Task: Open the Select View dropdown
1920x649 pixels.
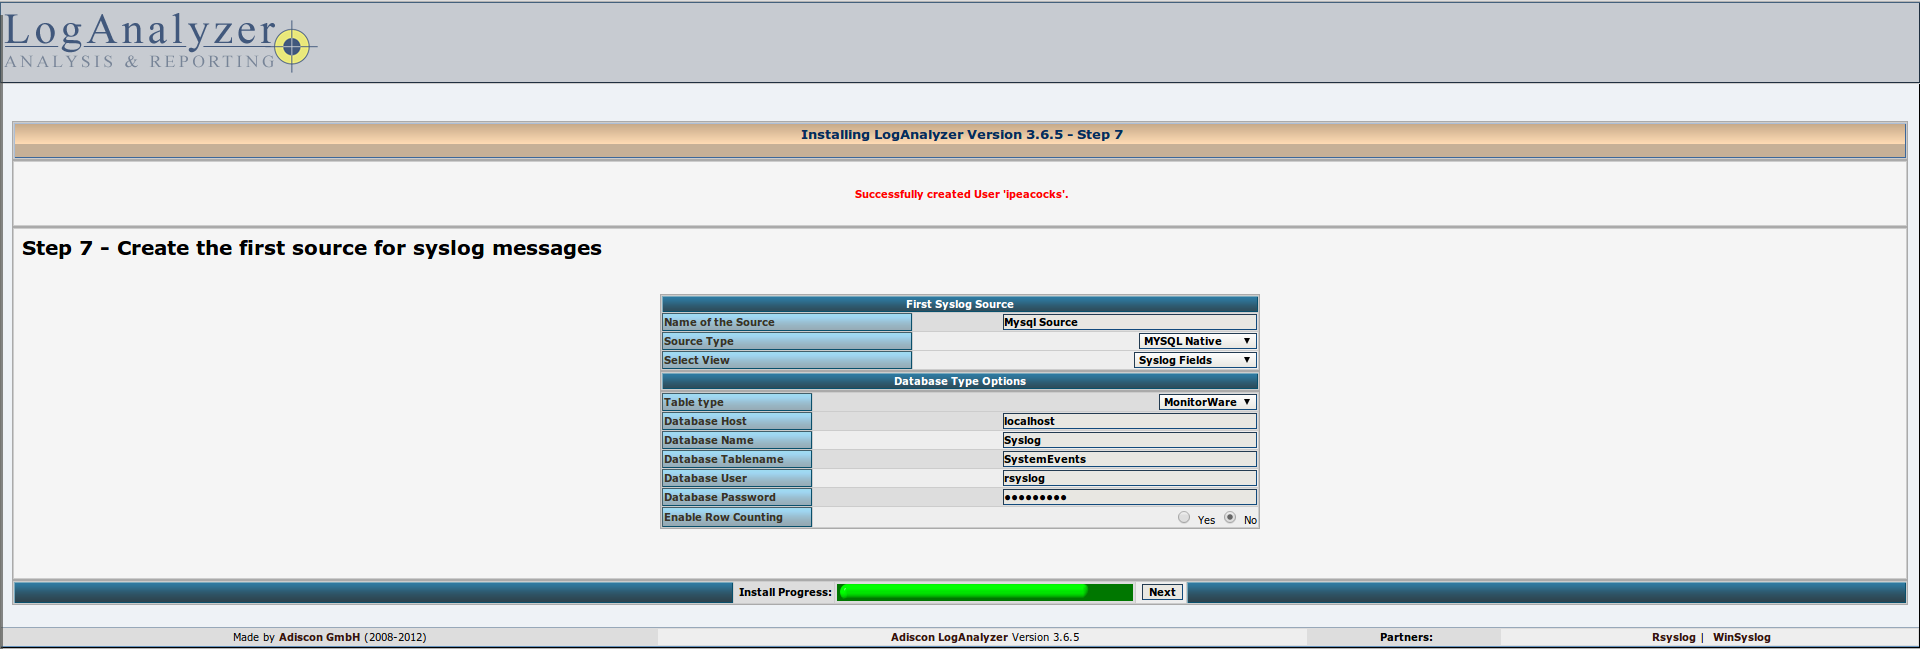Action: pos(1195,360)
